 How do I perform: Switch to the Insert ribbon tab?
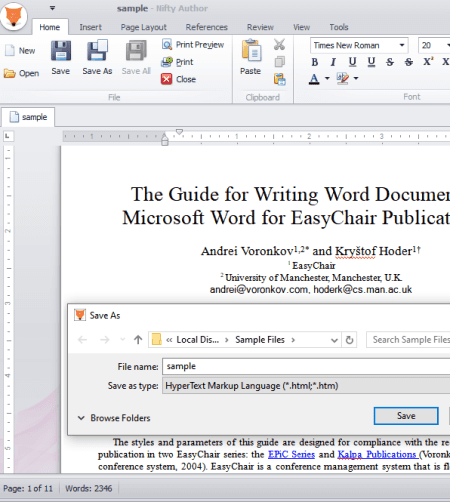click(90, 27)
